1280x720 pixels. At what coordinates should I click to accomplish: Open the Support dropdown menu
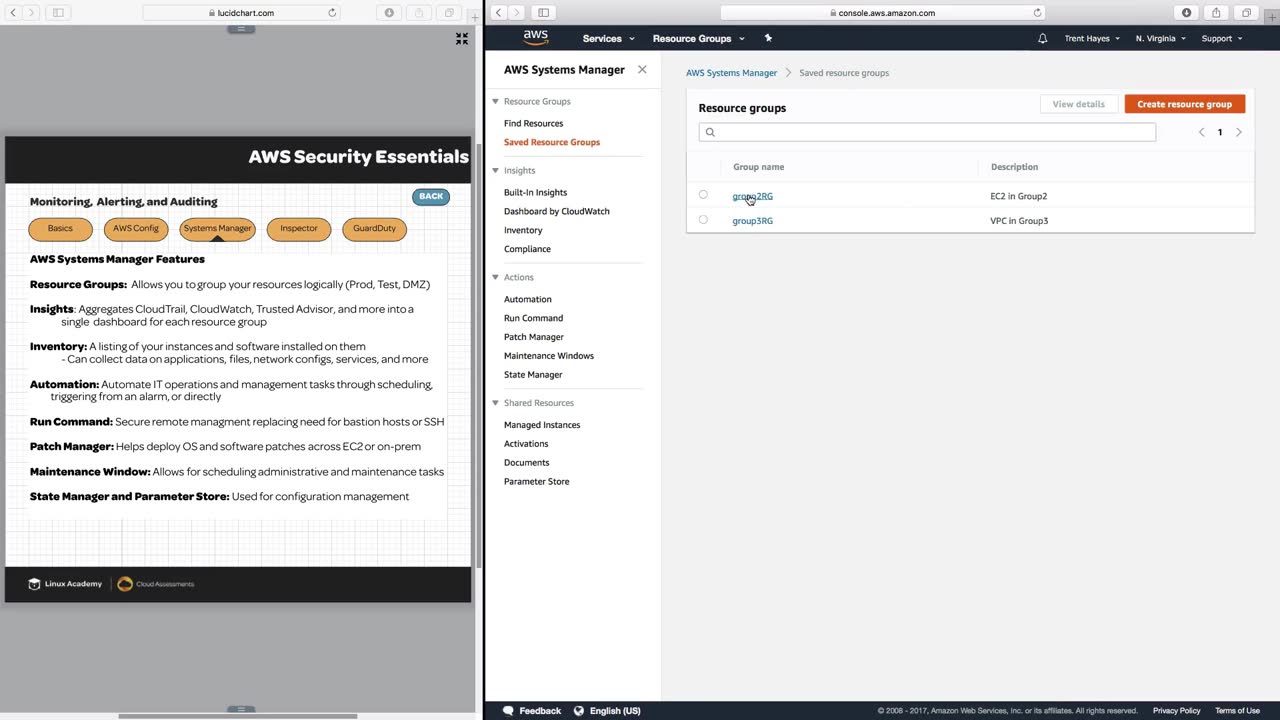[1221, 38]
